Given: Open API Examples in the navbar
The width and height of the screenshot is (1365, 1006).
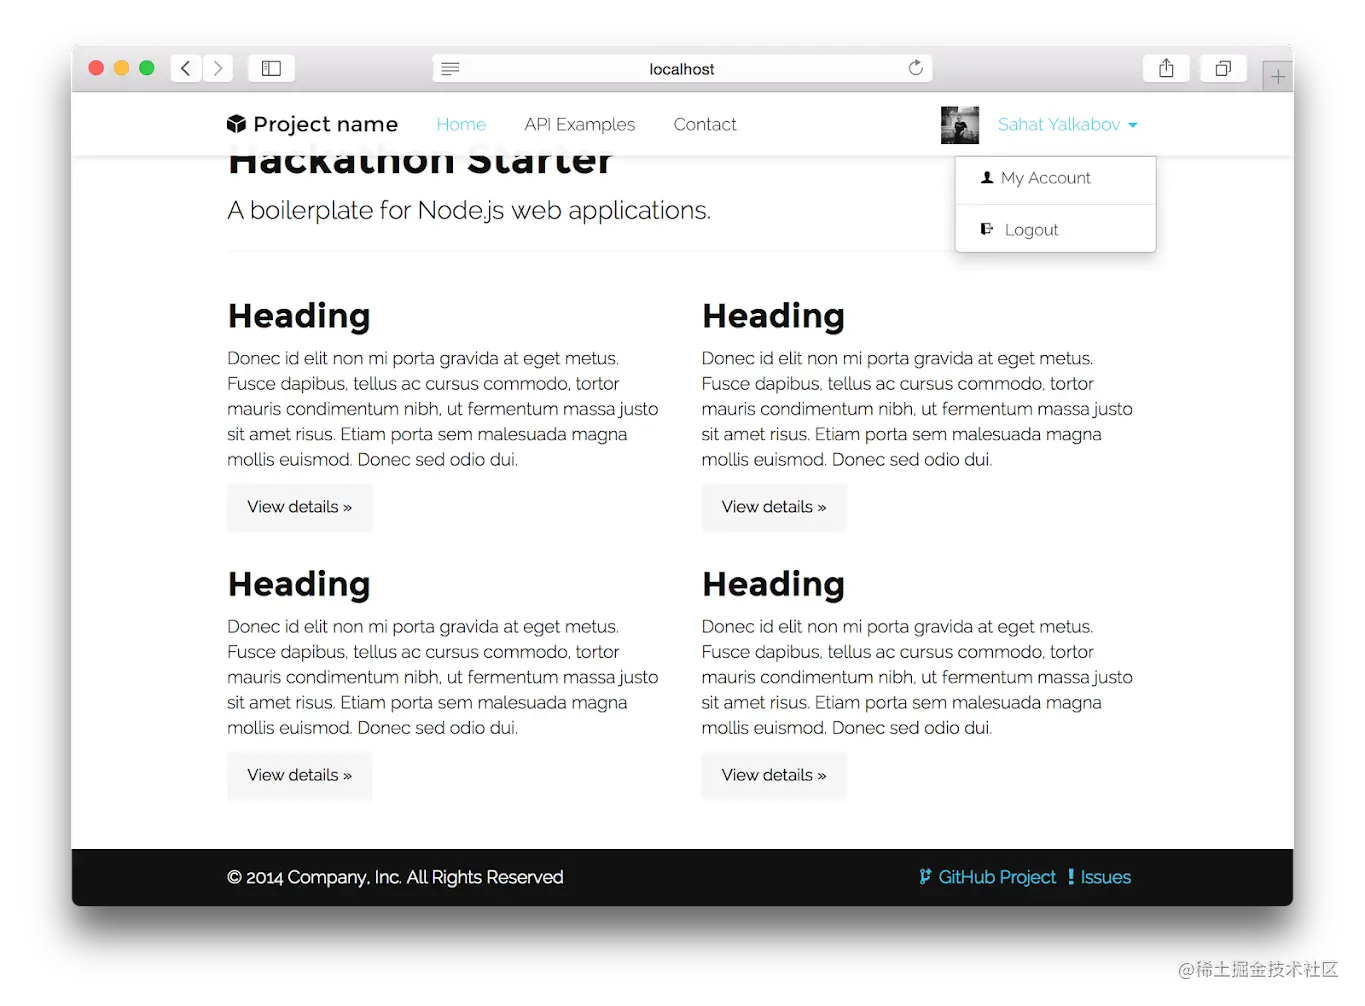Looking at the screenshot, I should pos(580,124).
